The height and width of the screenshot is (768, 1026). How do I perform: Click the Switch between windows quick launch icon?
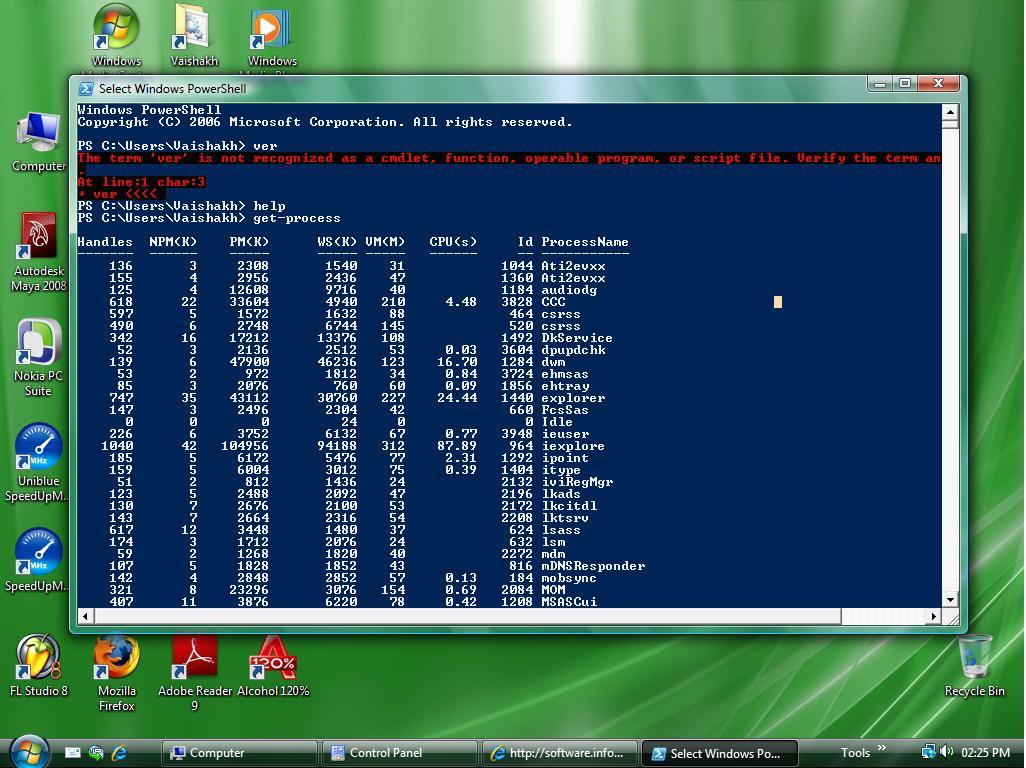pyautogui.click(x=96, y=753)
